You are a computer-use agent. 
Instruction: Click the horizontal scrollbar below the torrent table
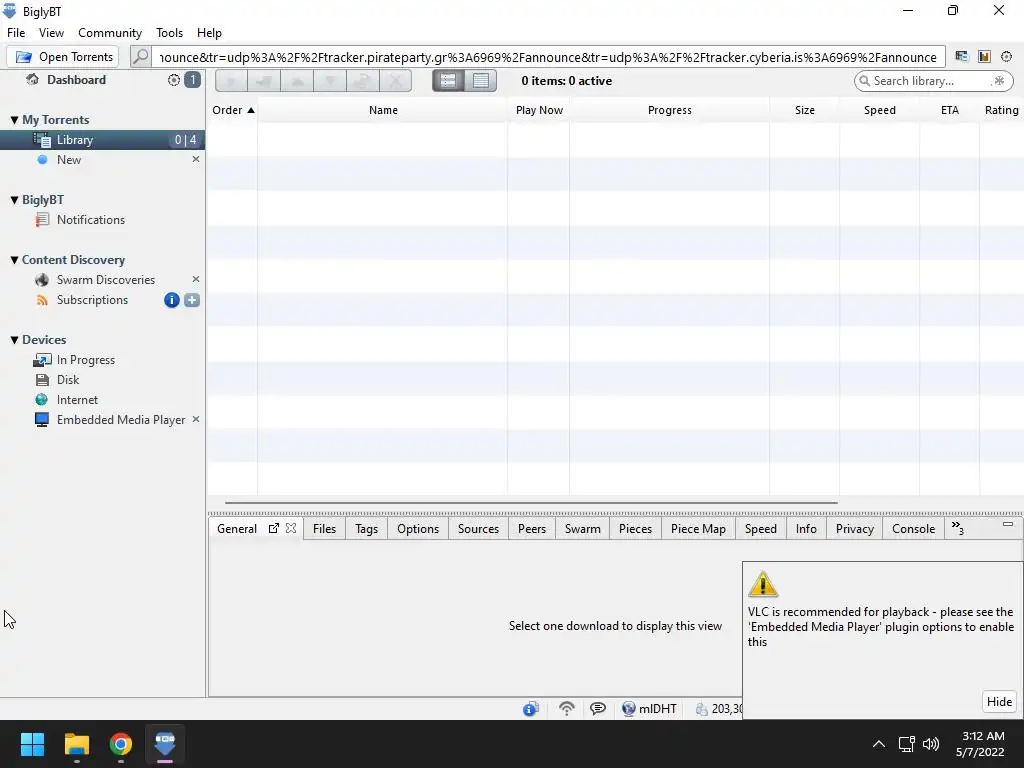(531, 503)
